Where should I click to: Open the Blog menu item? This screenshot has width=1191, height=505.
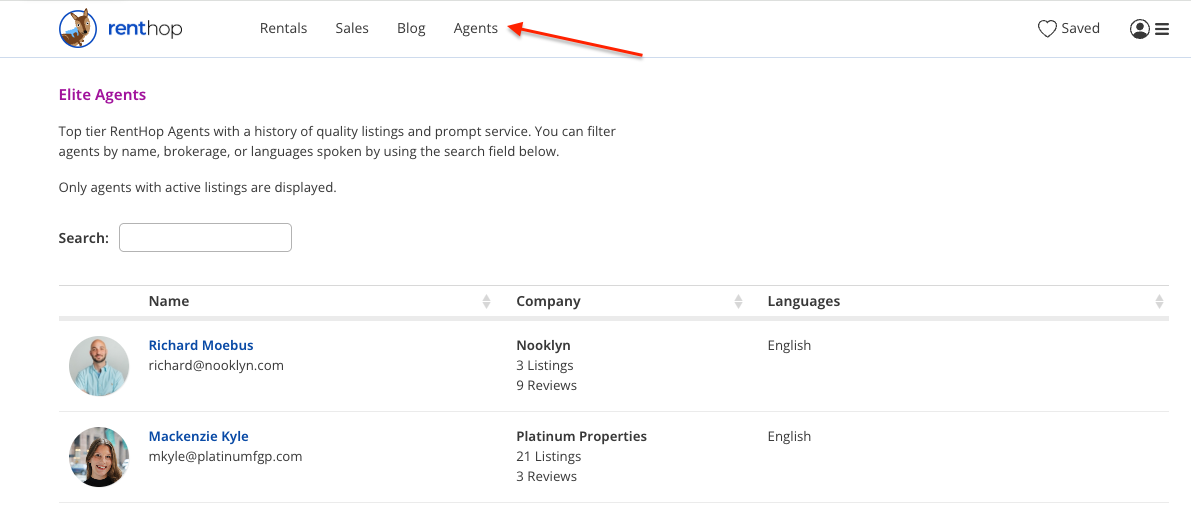coord(411,28)
